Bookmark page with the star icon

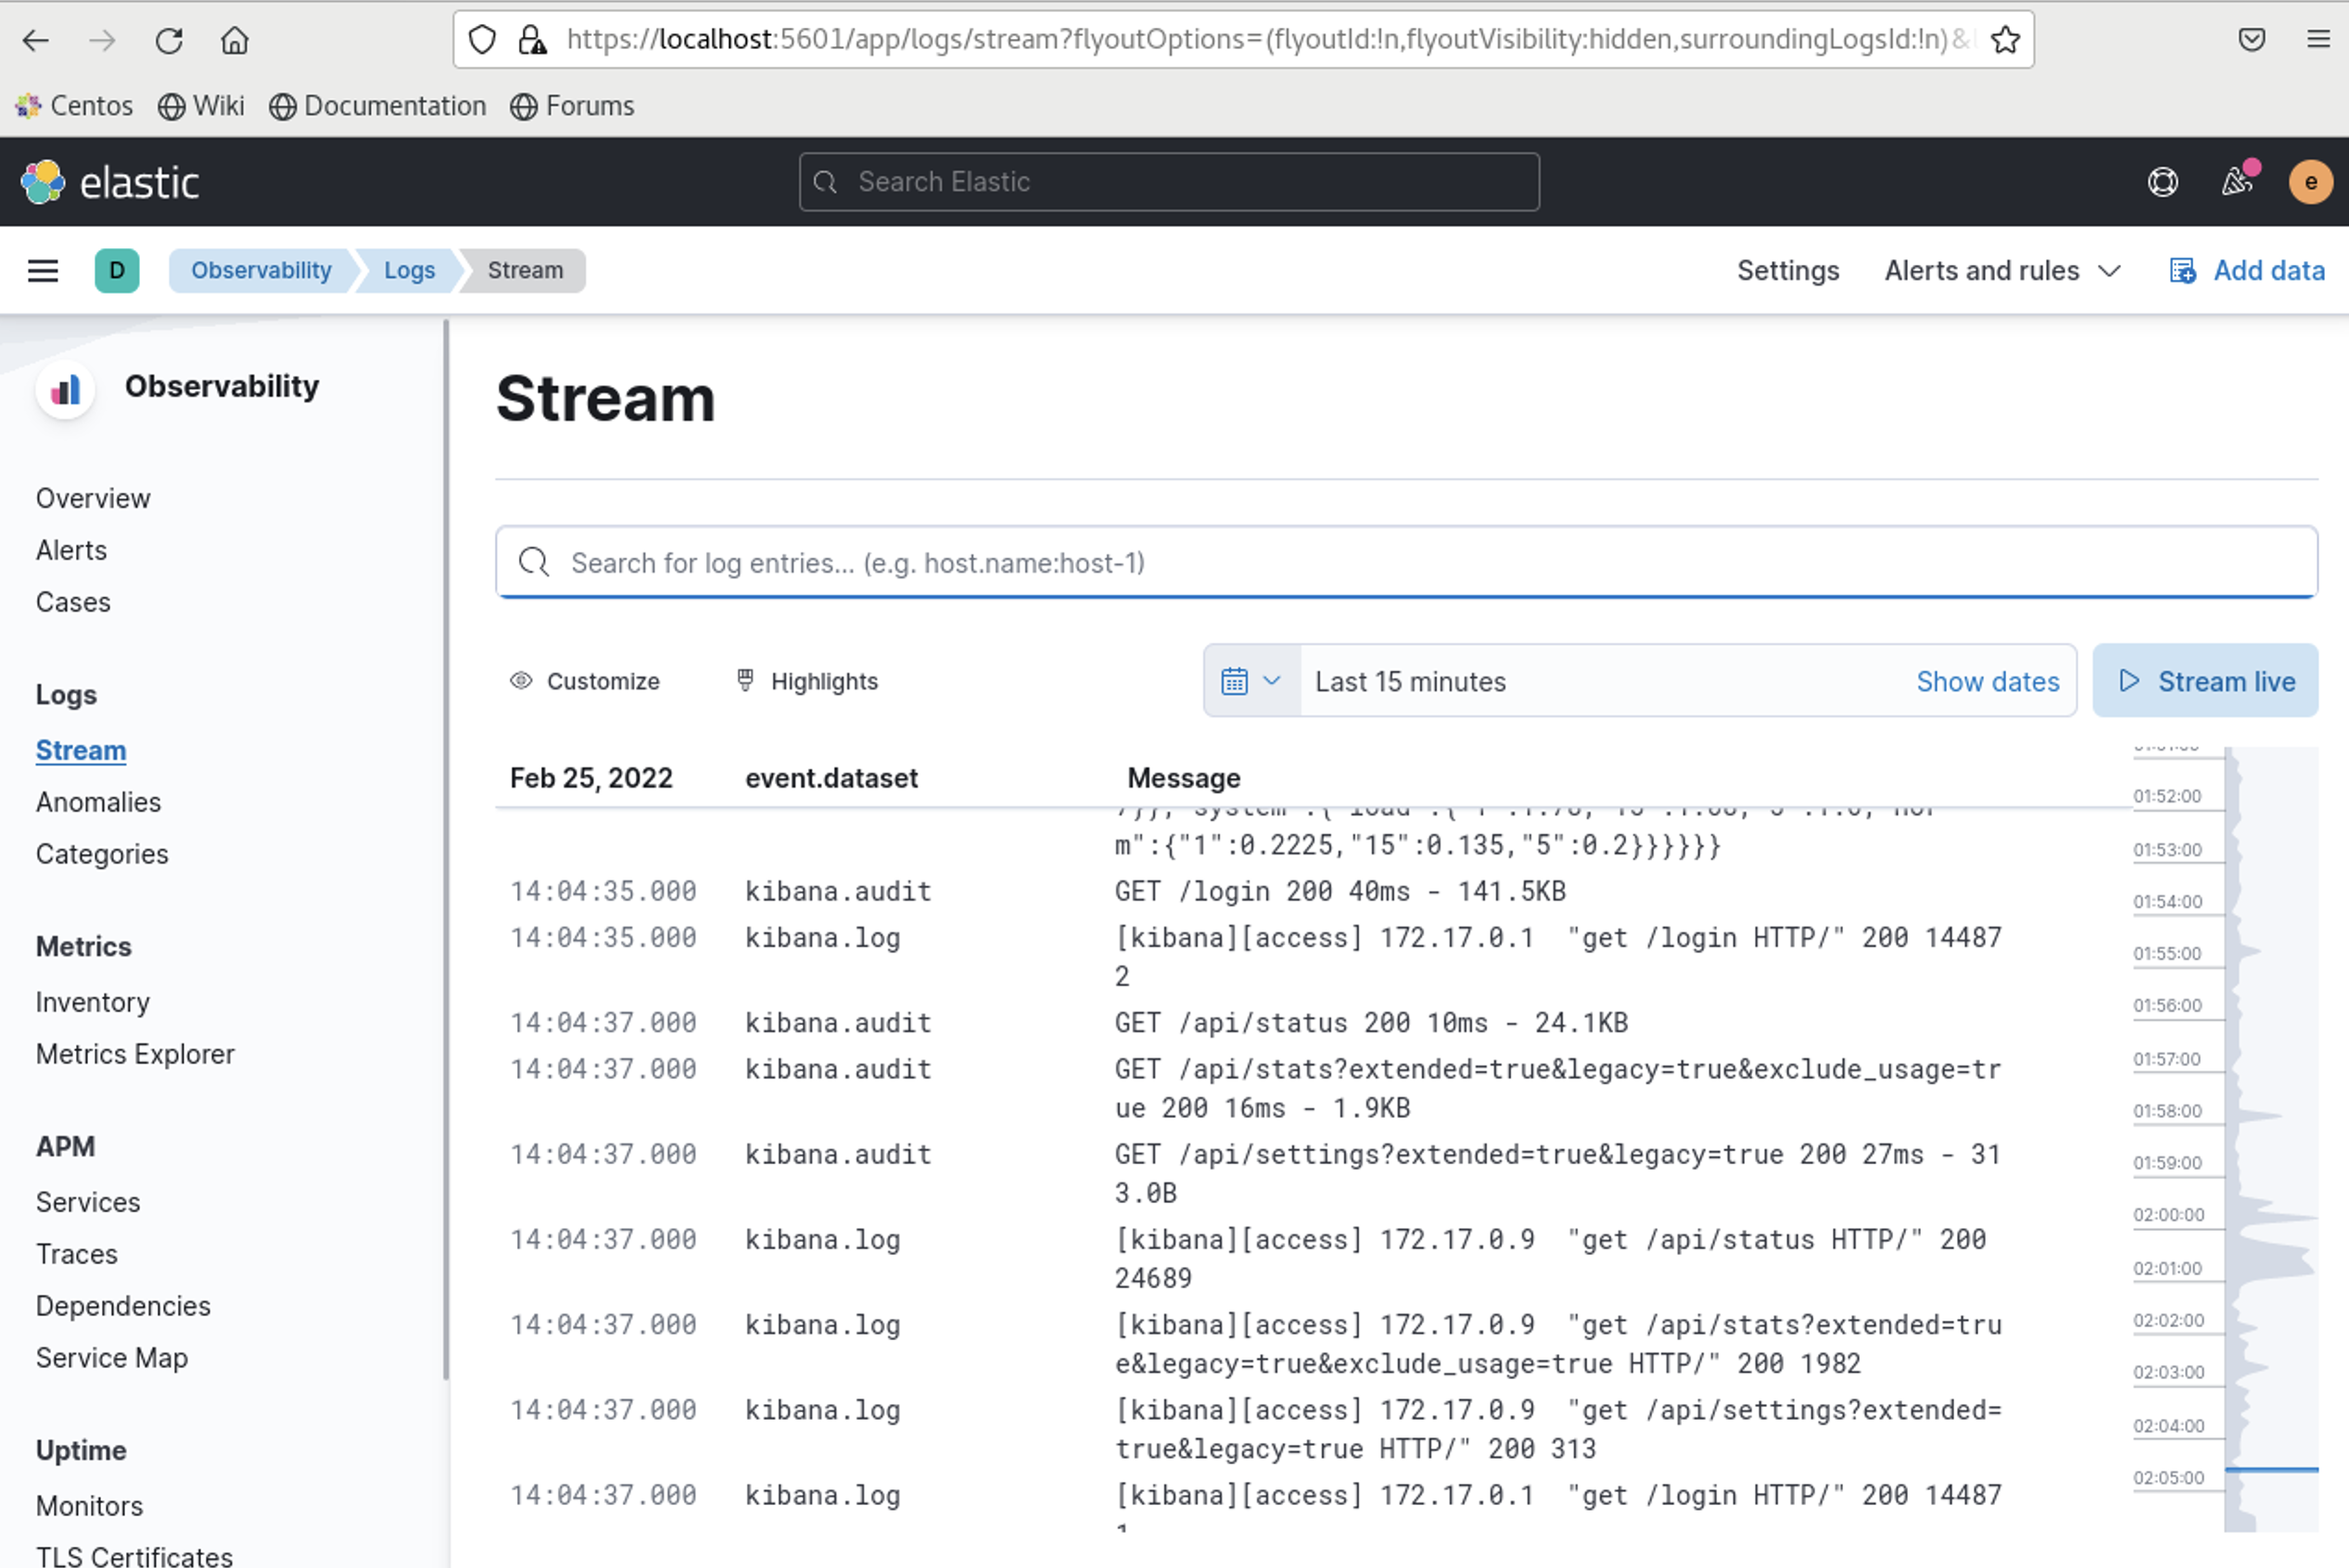2005,40
